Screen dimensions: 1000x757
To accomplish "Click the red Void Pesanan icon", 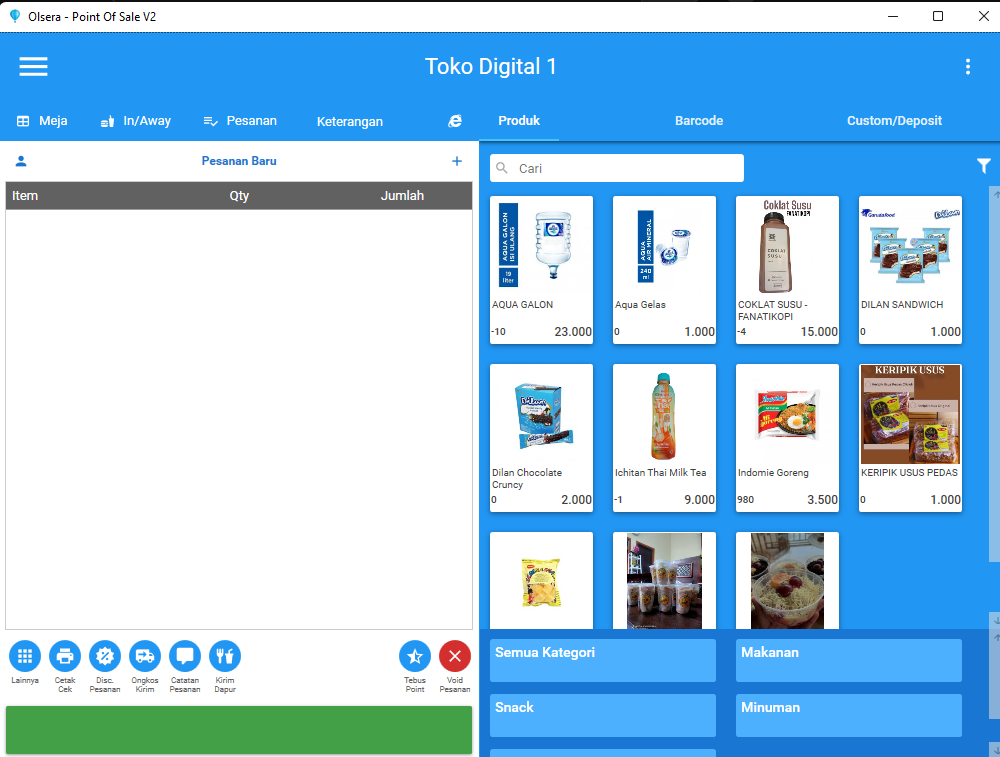I will coord(455,656).
